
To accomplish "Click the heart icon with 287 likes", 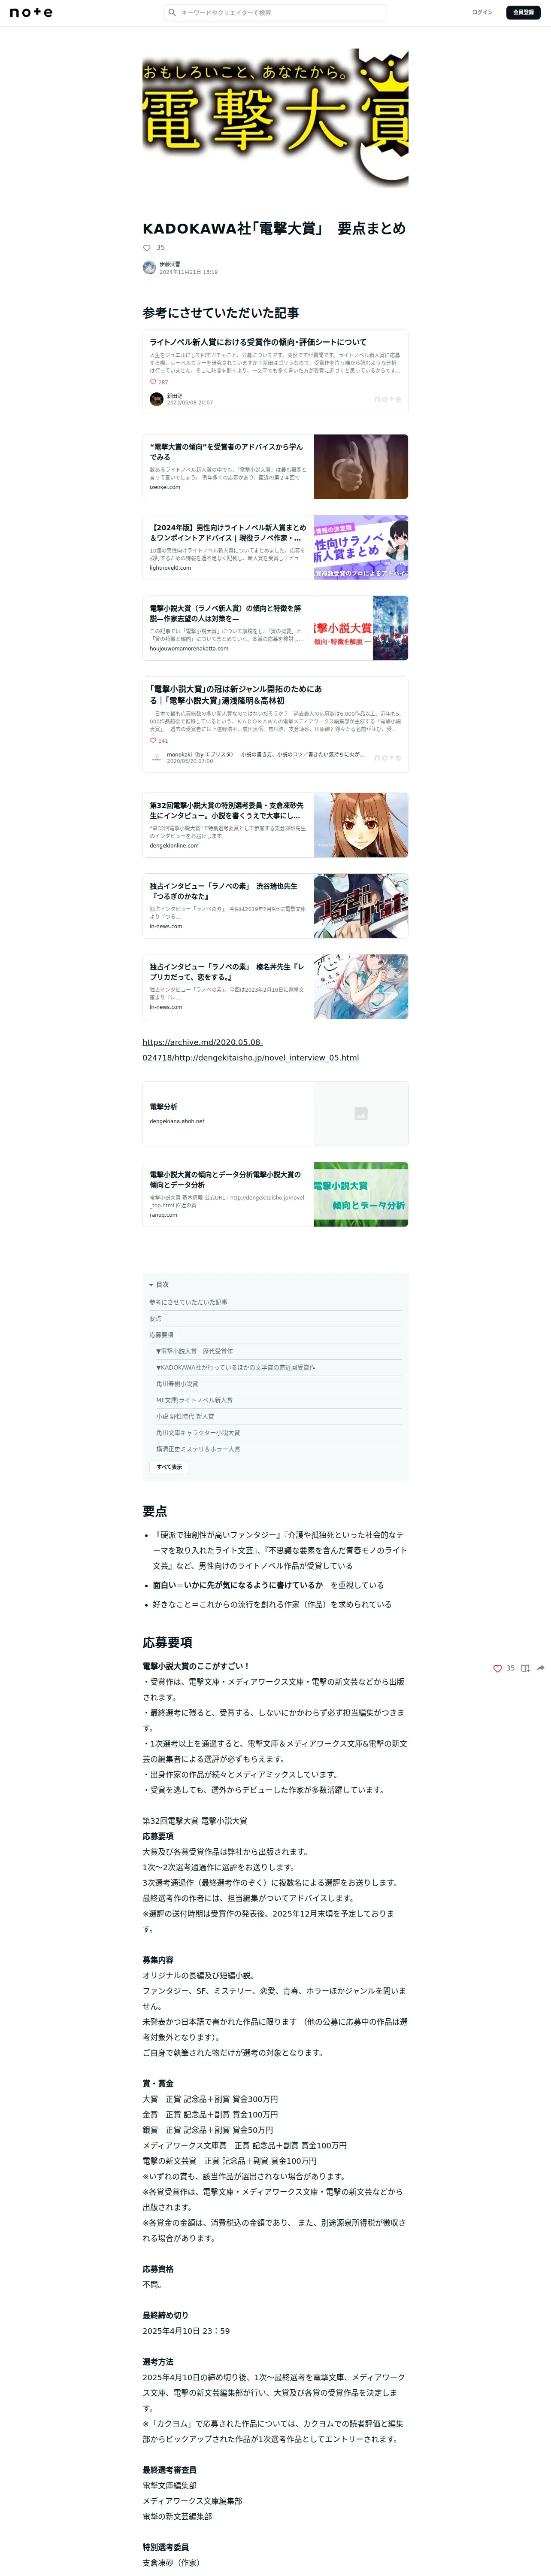I will click(153, 382).
